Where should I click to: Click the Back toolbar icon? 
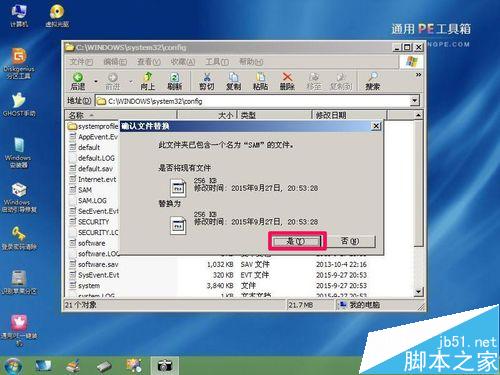point(78,81)
